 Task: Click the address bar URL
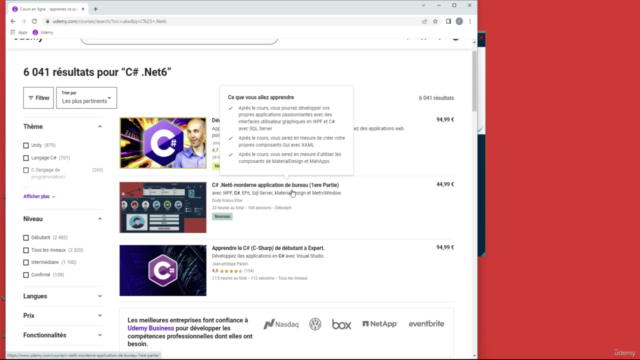[109, 21]
